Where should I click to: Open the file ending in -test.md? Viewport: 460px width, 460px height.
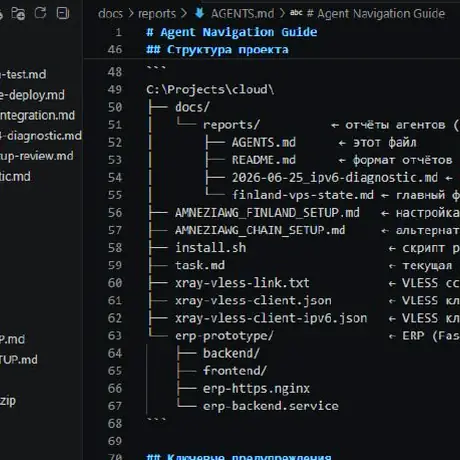click(x=23, y=74)
